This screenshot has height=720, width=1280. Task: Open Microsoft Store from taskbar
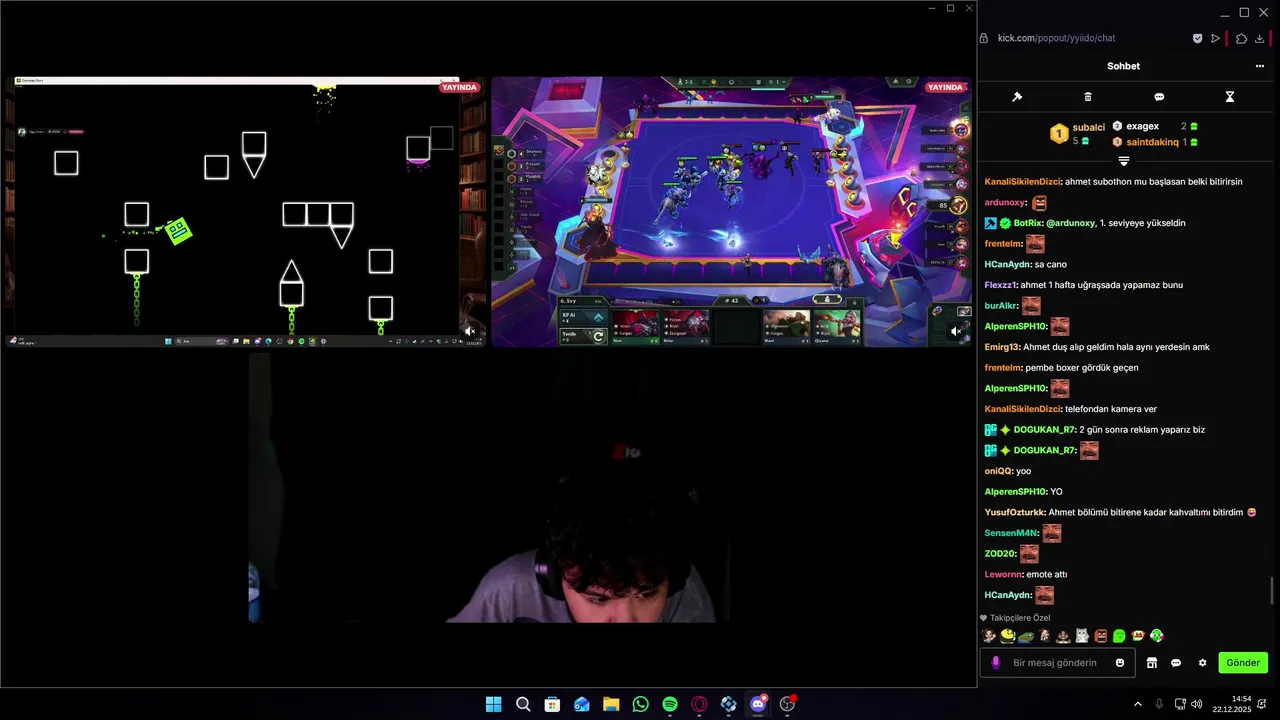click(x=552, y=704)
